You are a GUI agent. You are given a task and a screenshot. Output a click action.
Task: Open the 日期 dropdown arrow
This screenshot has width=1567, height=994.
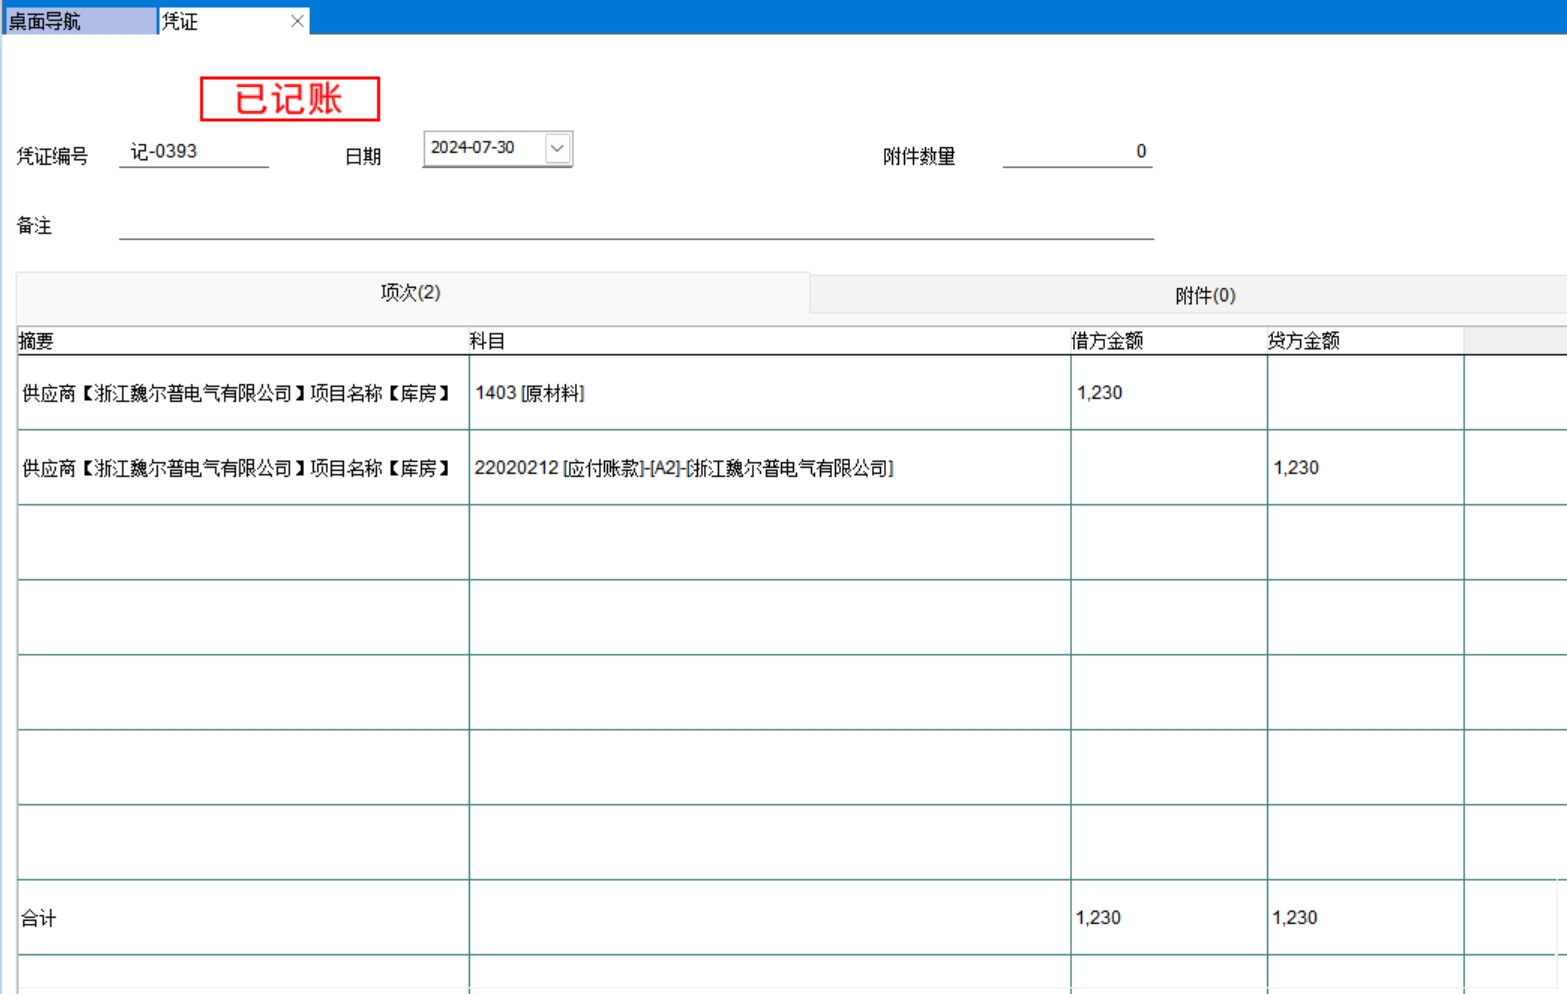point(557,148)
